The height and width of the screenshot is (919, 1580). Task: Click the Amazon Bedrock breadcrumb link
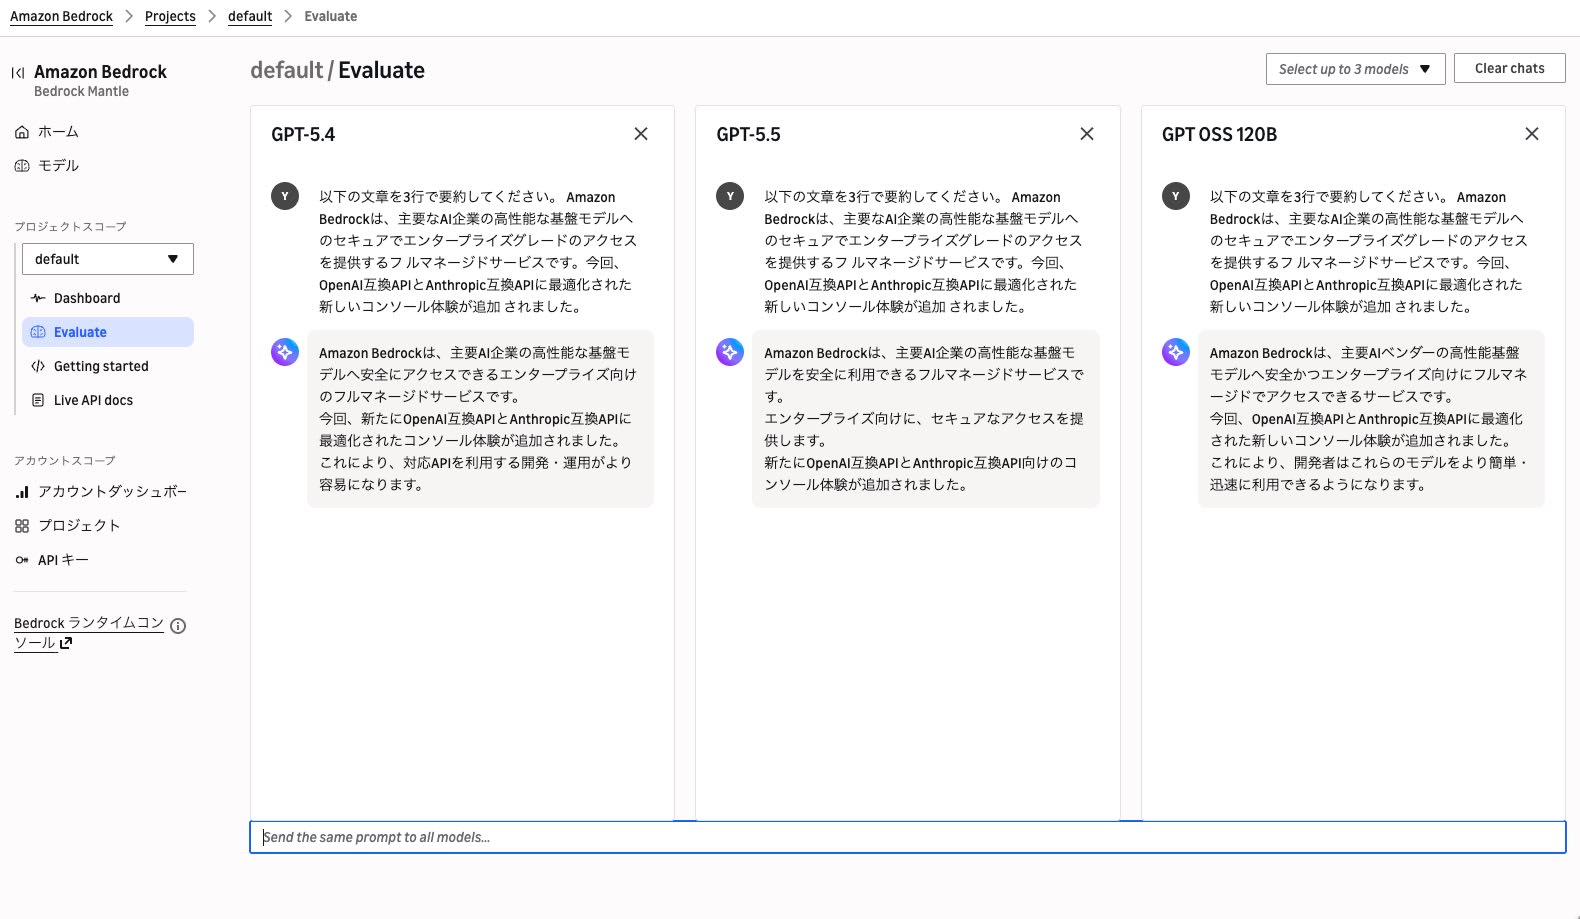[61, 16]
